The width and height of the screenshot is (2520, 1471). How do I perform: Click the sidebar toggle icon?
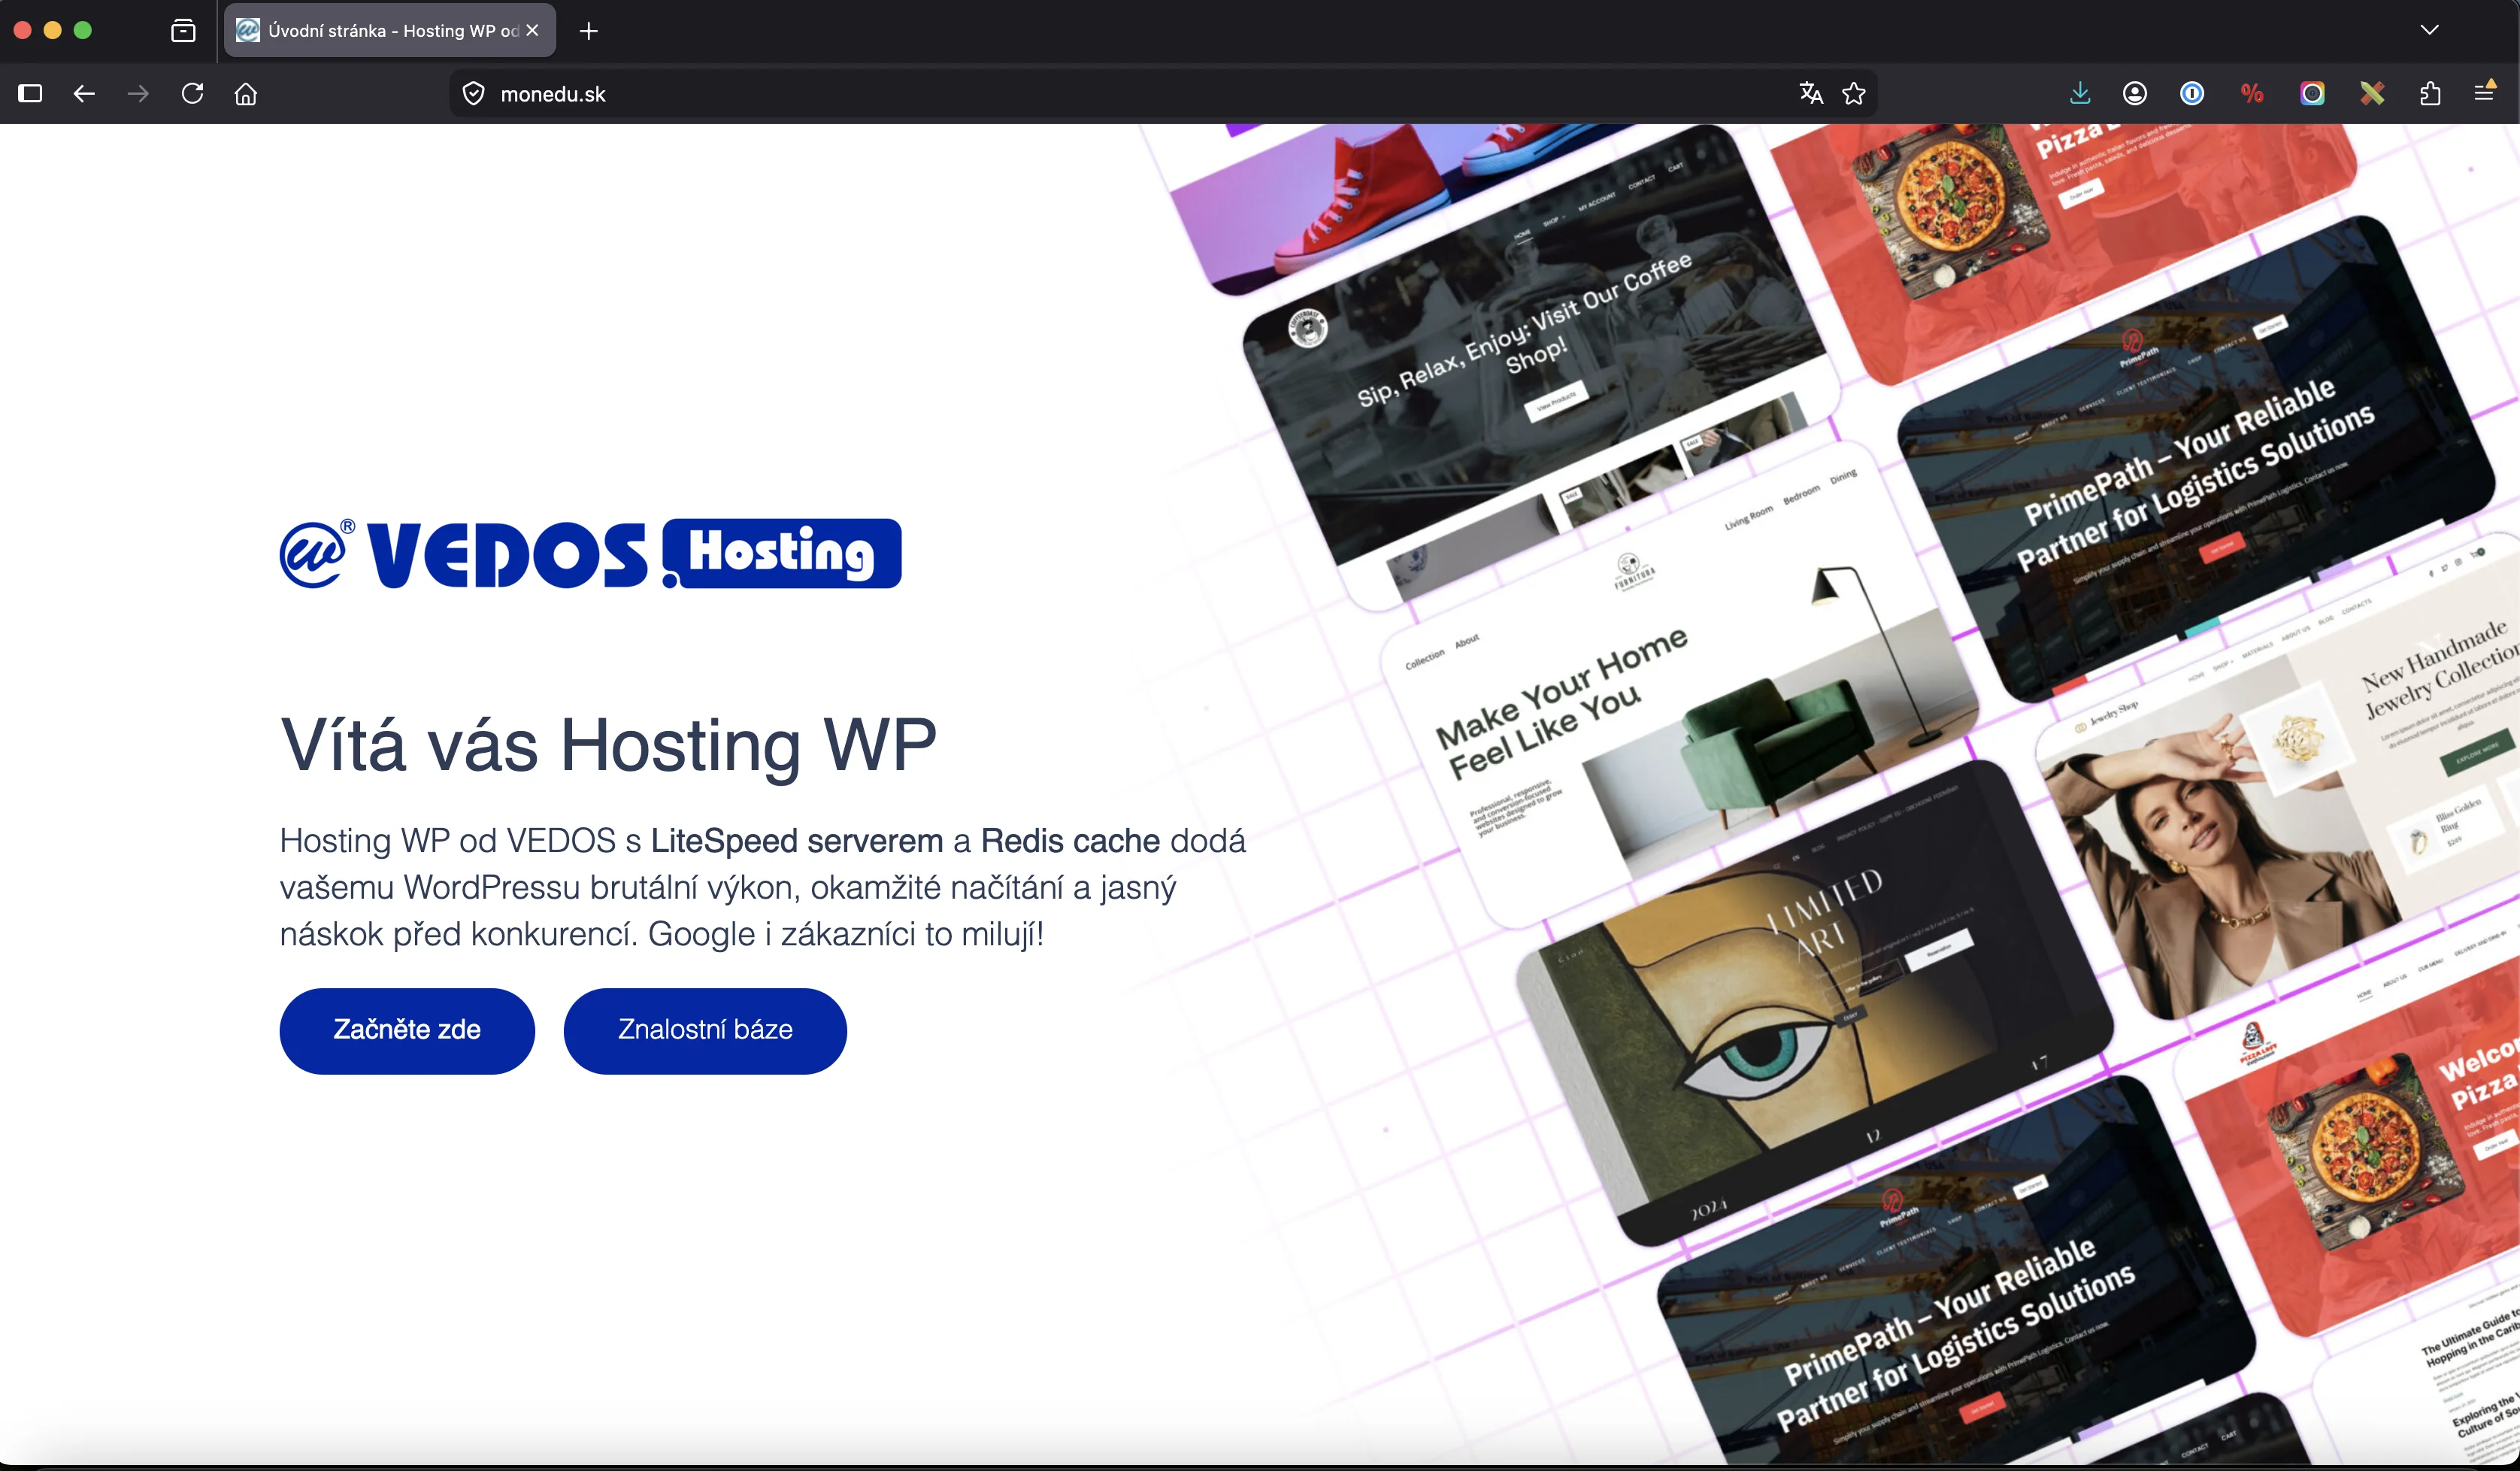(30, 94)
